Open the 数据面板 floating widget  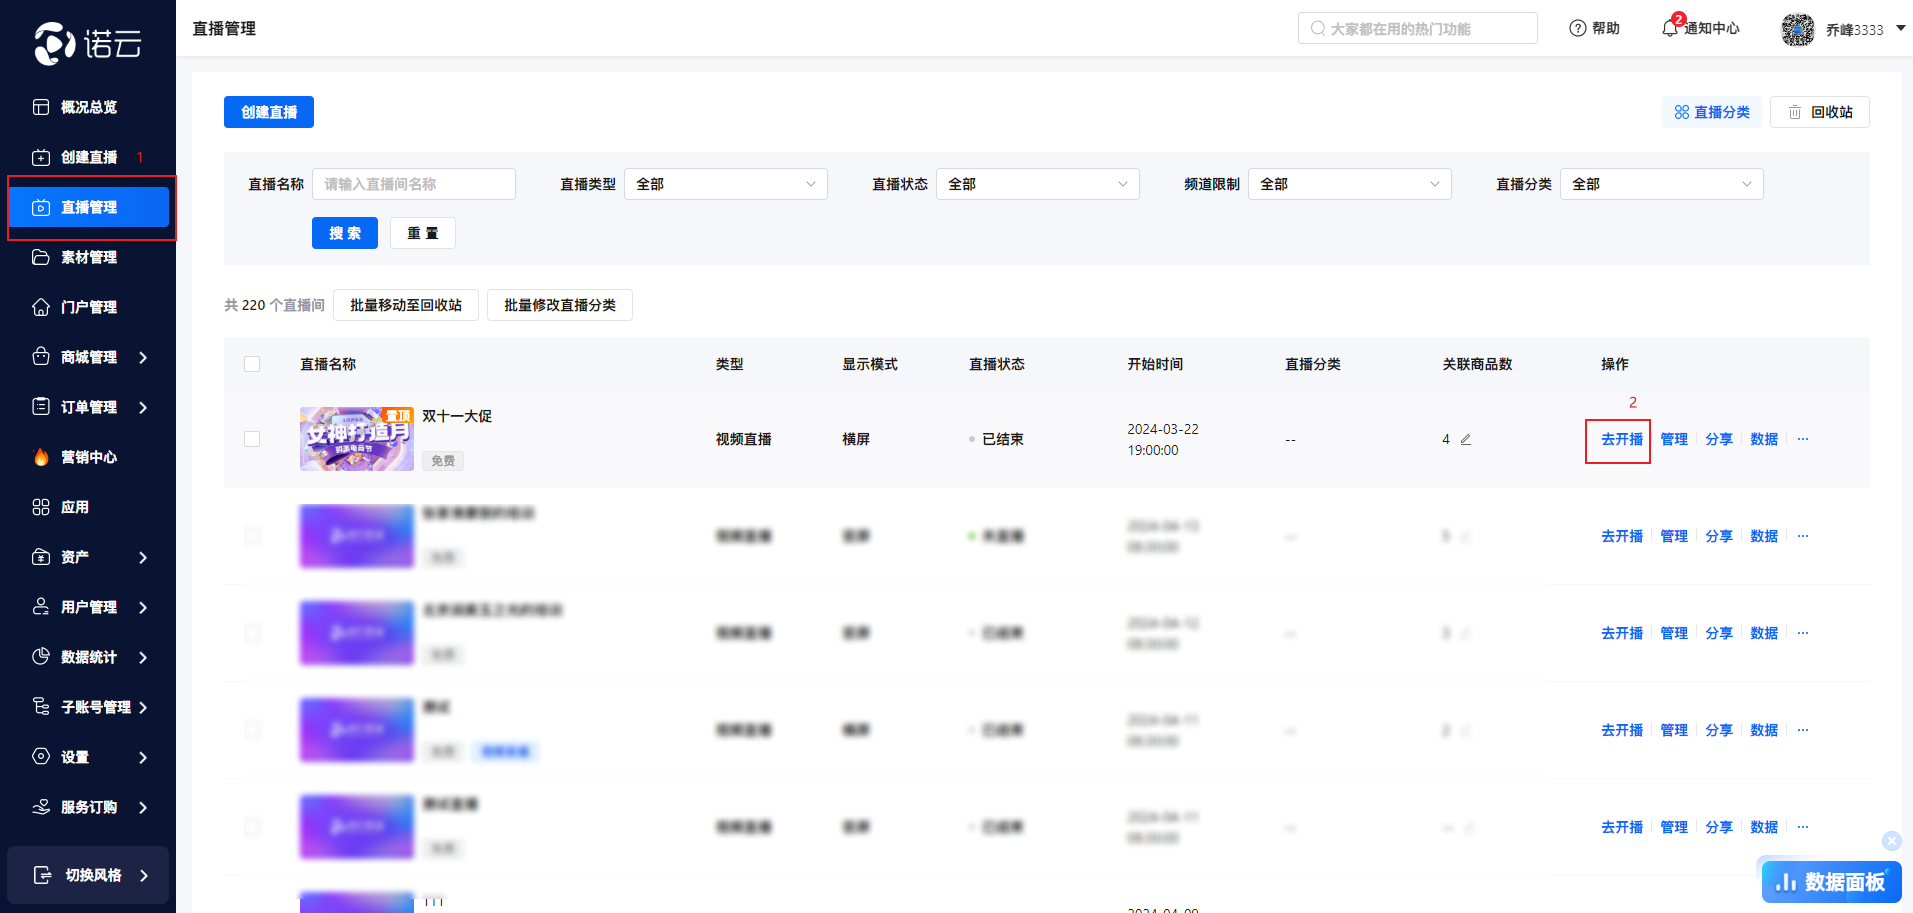(1831, 882)
